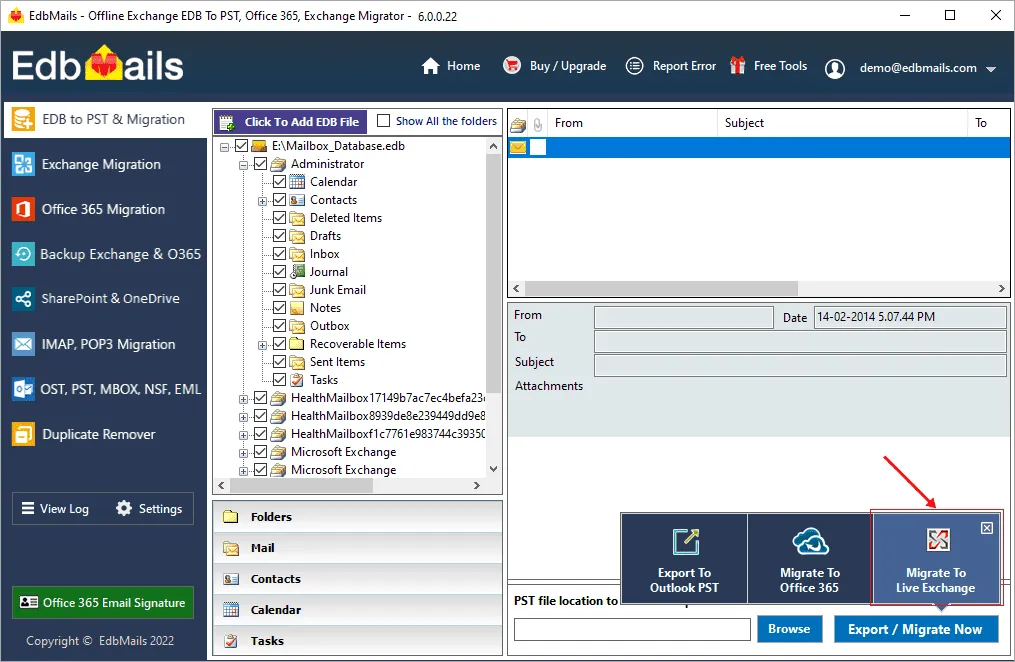Screen dimensions: 1015x662
Task: Uncheck the Junk Email checkbox
Action: tap(280, 290)
